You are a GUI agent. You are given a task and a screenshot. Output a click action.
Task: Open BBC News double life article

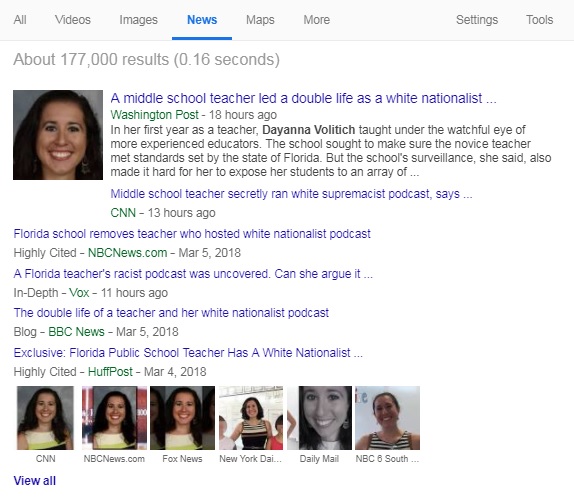tap(171, 313)
